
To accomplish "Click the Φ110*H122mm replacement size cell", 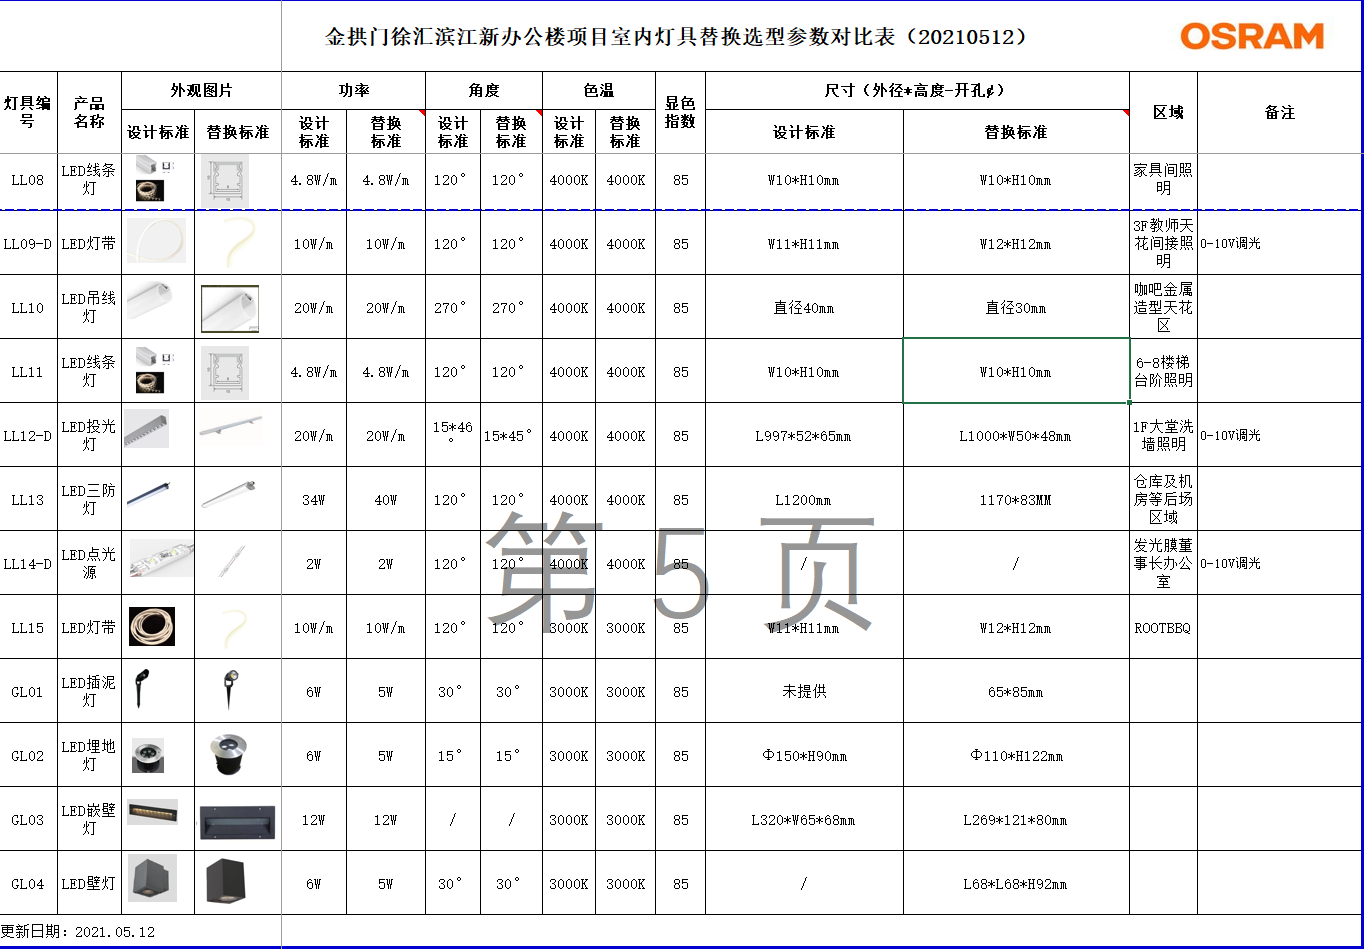I will pos(1016,755).
